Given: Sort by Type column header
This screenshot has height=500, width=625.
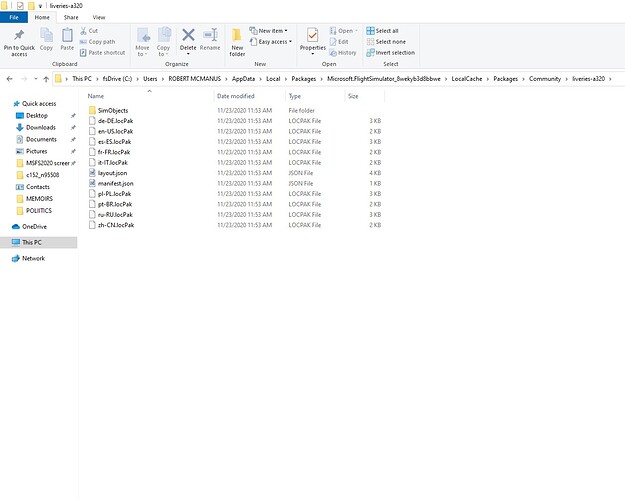Looking at the screenshot, I should tap(295, 96).
